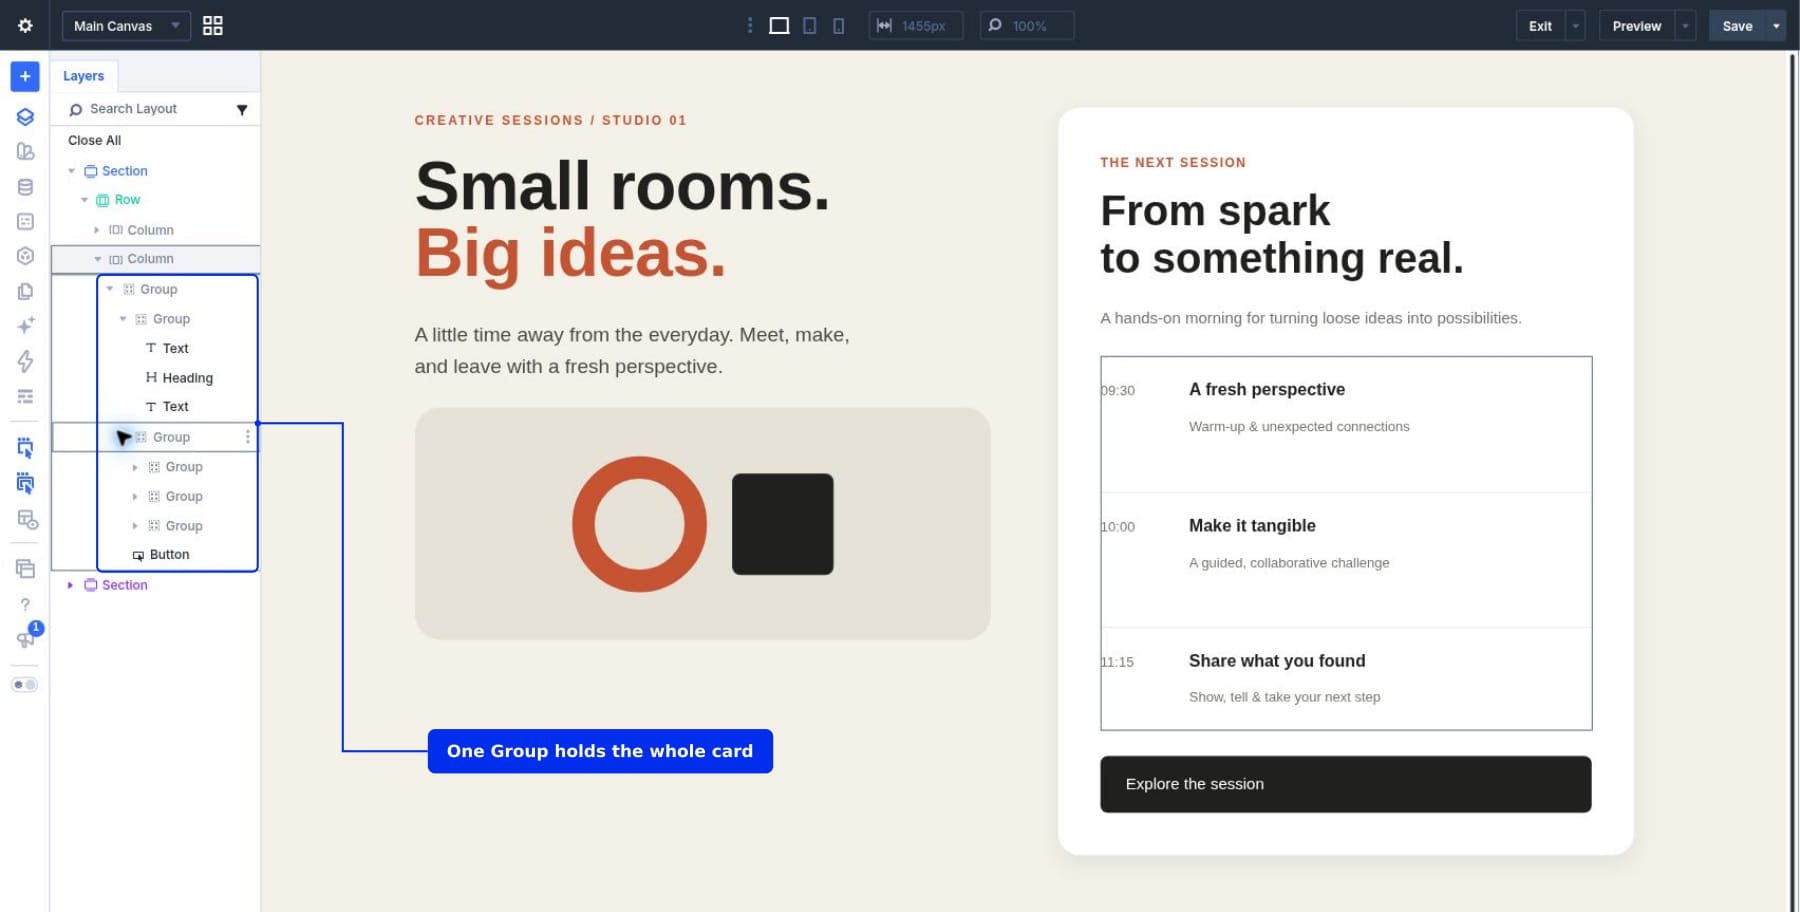Viewport: 1800px width, 912px height.
Task: Open the Main Canvas dropdown
Action: (126, 25)
